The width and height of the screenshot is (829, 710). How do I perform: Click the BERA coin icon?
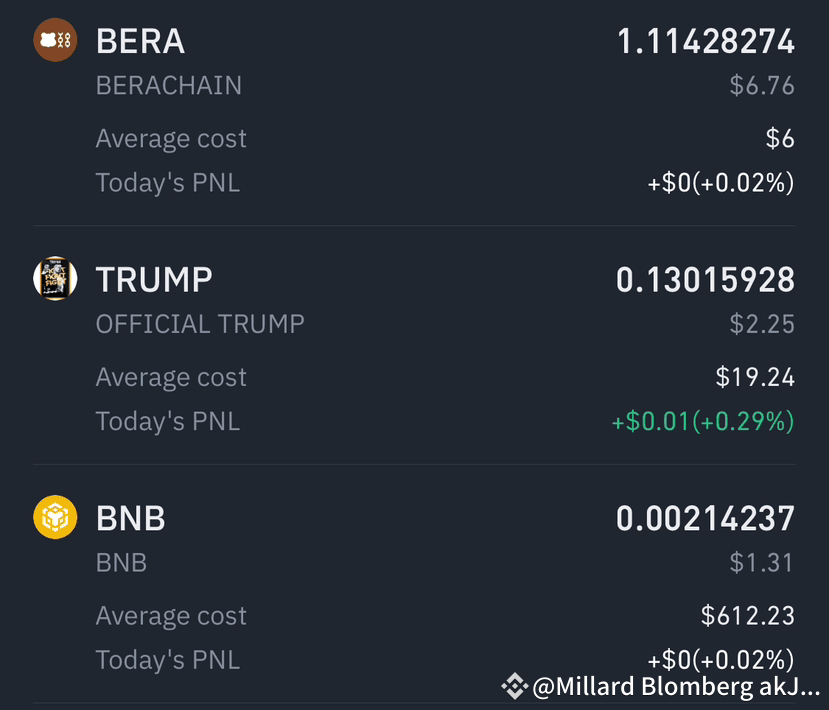click(x=55, y=40)
